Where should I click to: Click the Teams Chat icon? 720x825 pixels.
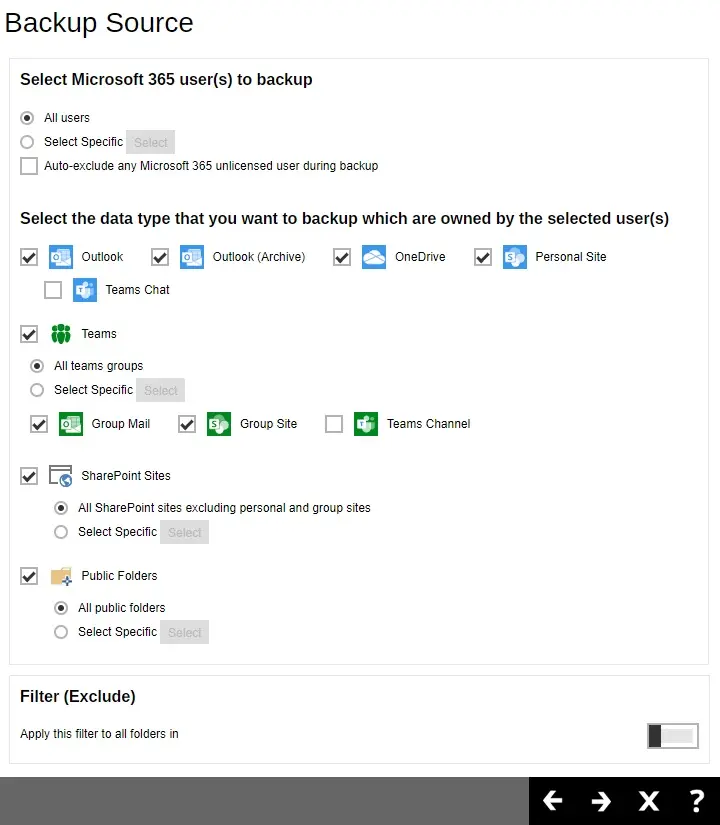click(x=85, y=290)
